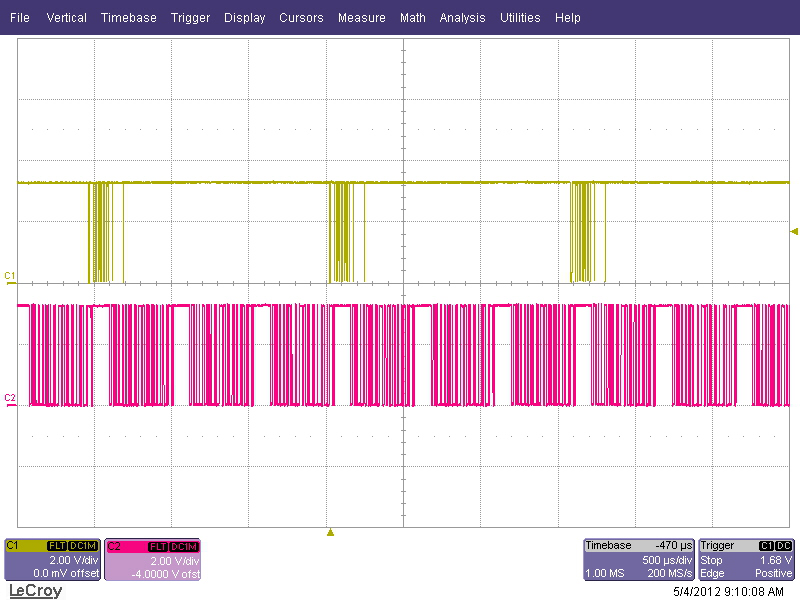Viewport: 800px width, 600px height.
Task: Open the C1 channel descriptor box
Action: 53,560
